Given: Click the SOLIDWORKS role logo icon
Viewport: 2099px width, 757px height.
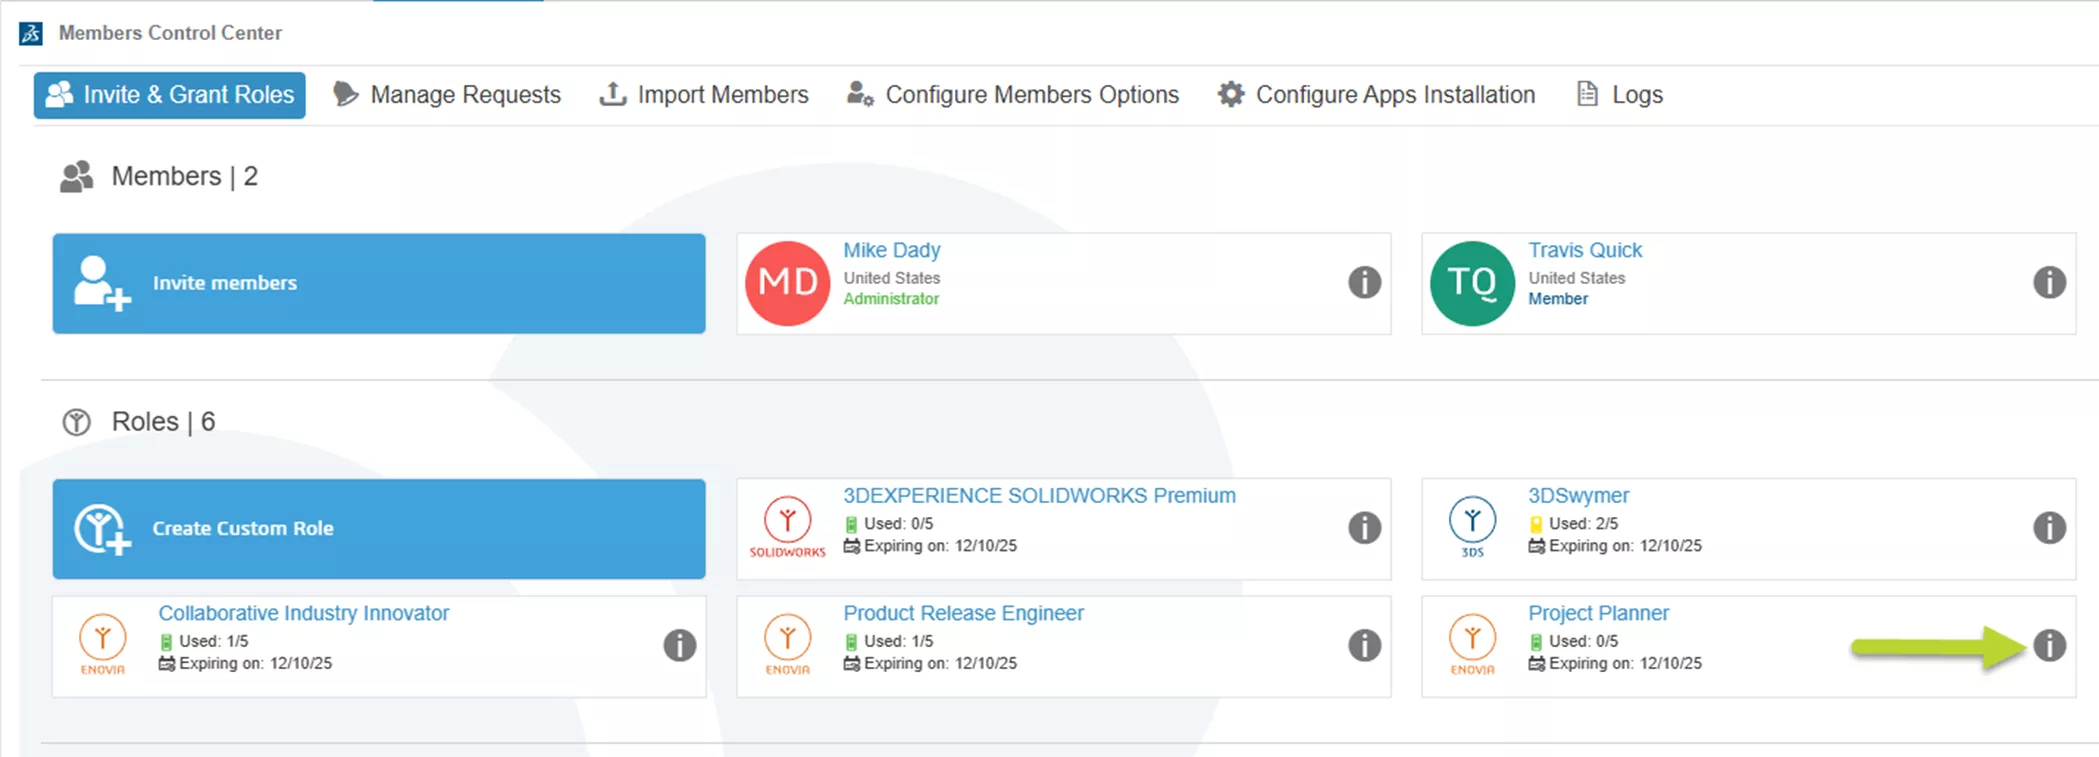Looking at the screenshot, I should (788, 526).
